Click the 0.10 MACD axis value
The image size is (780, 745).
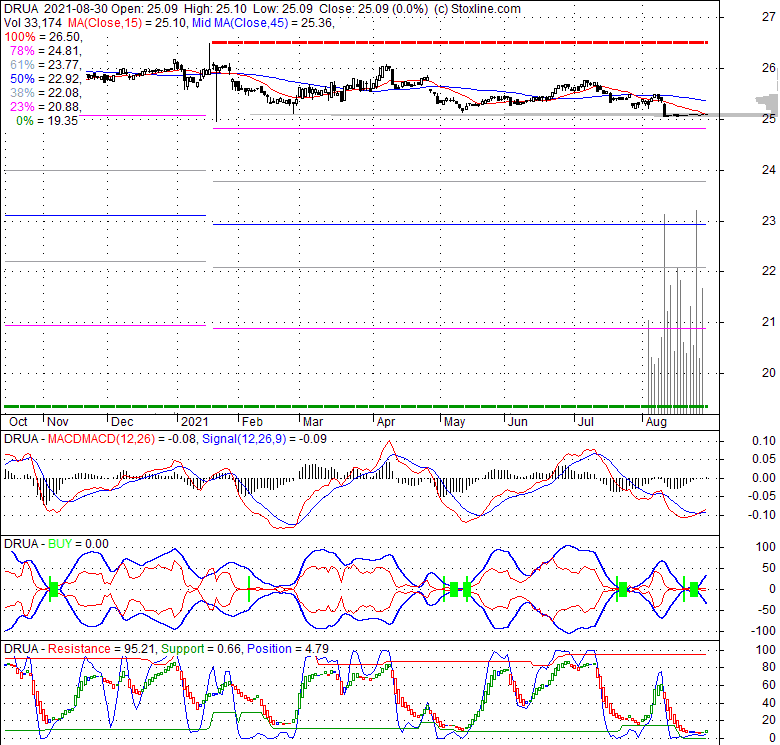click(764, 441)
